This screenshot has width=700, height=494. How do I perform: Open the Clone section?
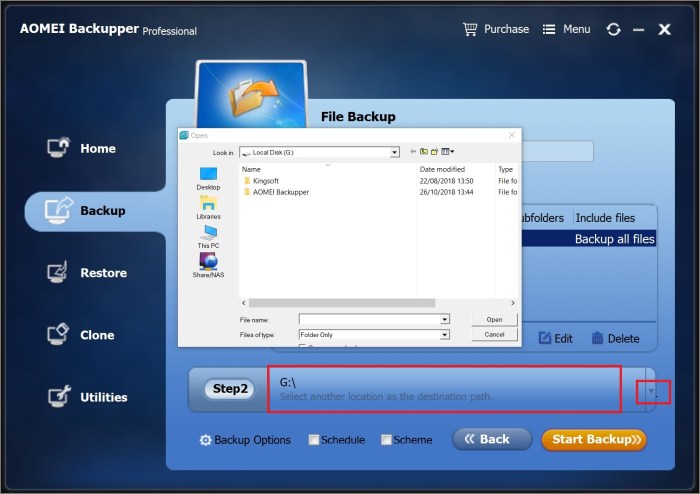pyautogui.click(x=81, y=335)
